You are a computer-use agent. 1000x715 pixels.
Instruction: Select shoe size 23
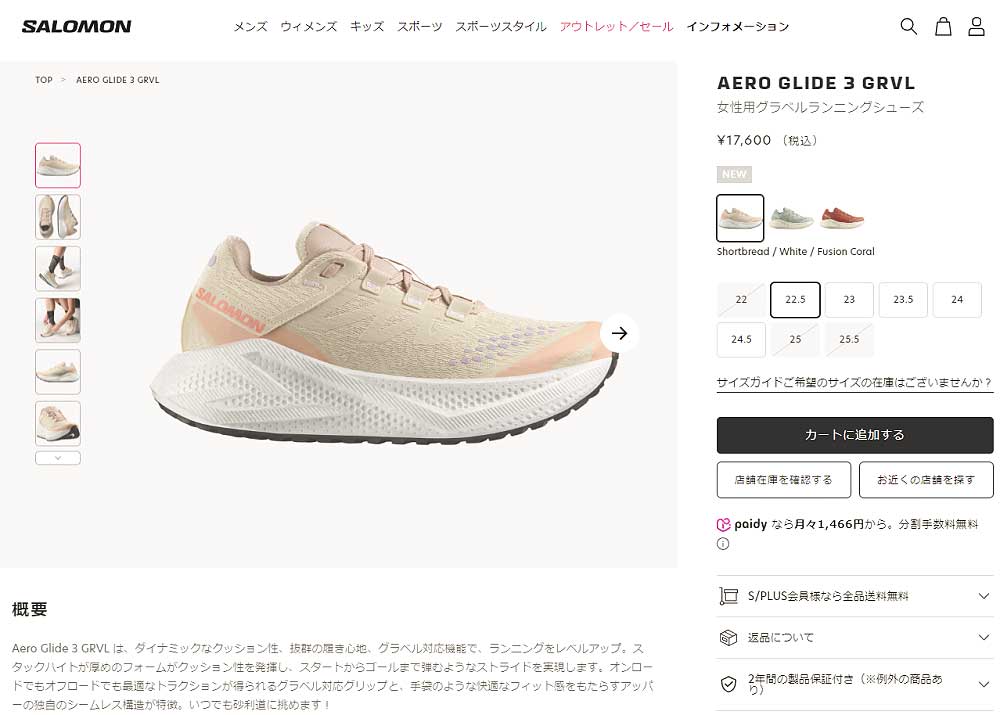pos(849,299)
